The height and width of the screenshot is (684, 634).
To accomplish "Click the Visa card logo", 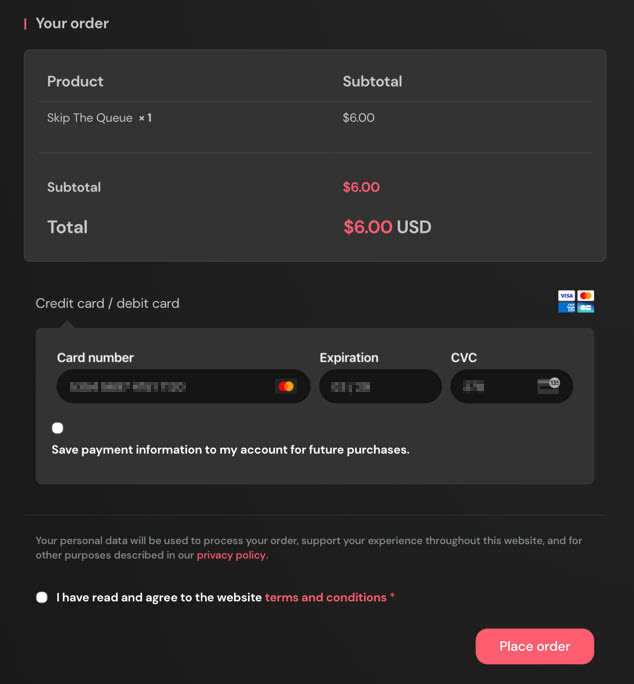I will click(567, 296).
